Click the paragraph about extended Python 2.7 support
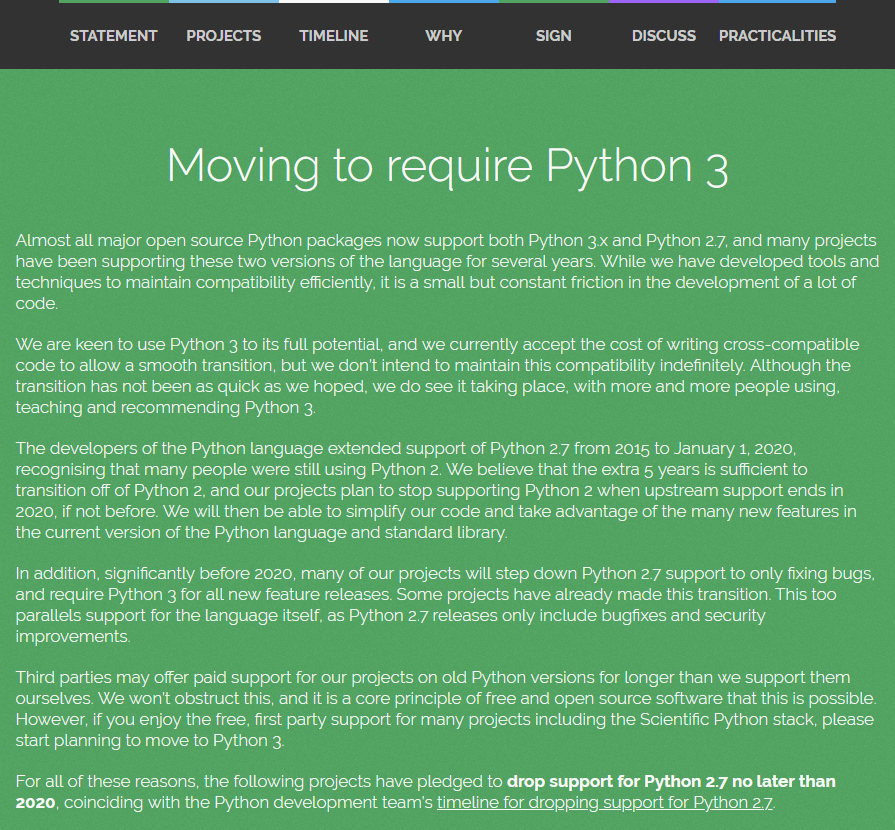 click(447, 490)
